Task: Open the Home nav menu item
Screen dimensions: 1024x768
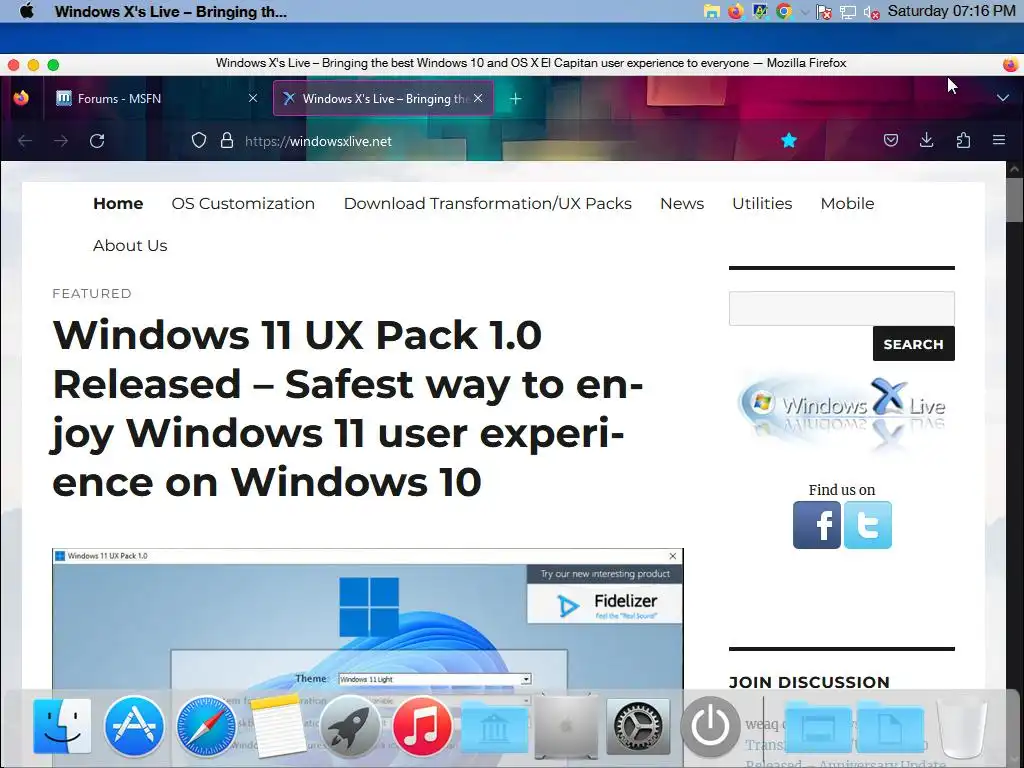Action: 118,203
